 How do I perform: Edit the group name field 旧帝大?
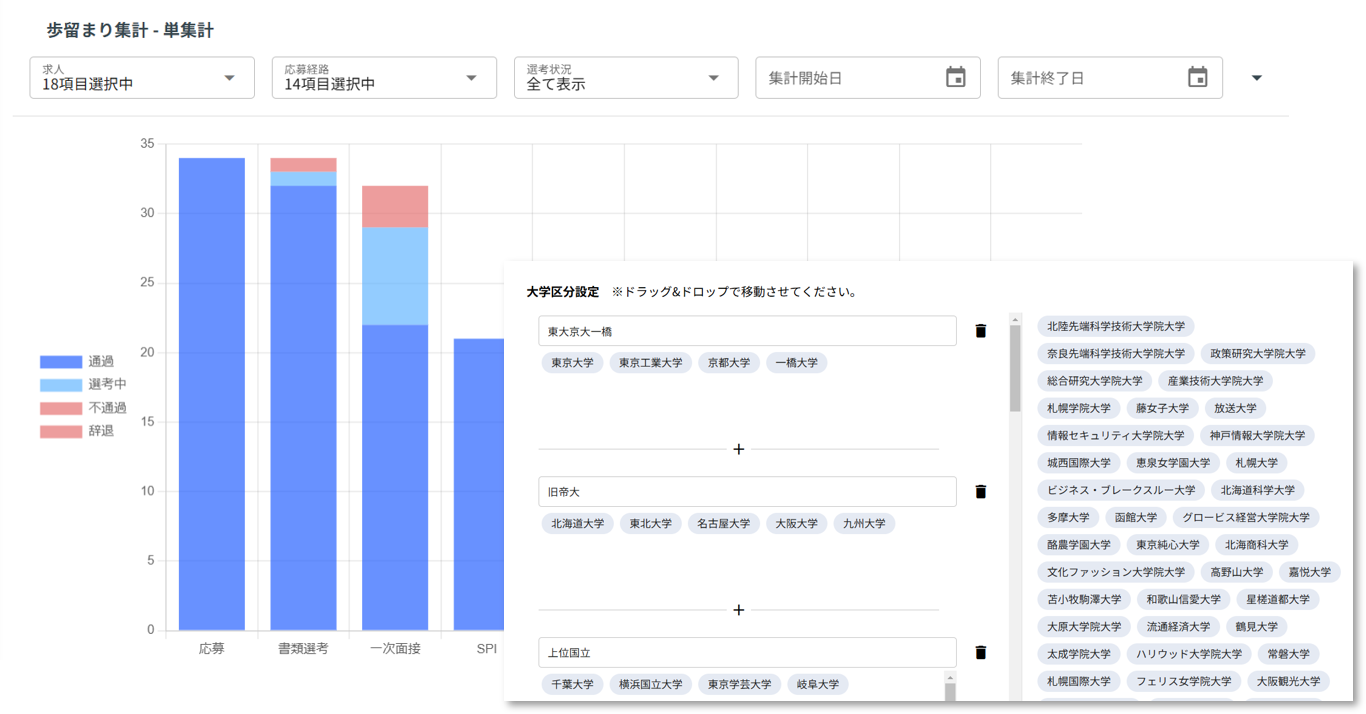click(747, 492)
